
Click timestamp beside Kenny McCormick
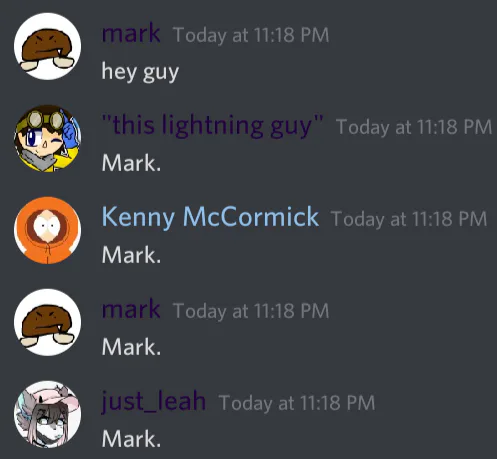[x=409, y=219]
